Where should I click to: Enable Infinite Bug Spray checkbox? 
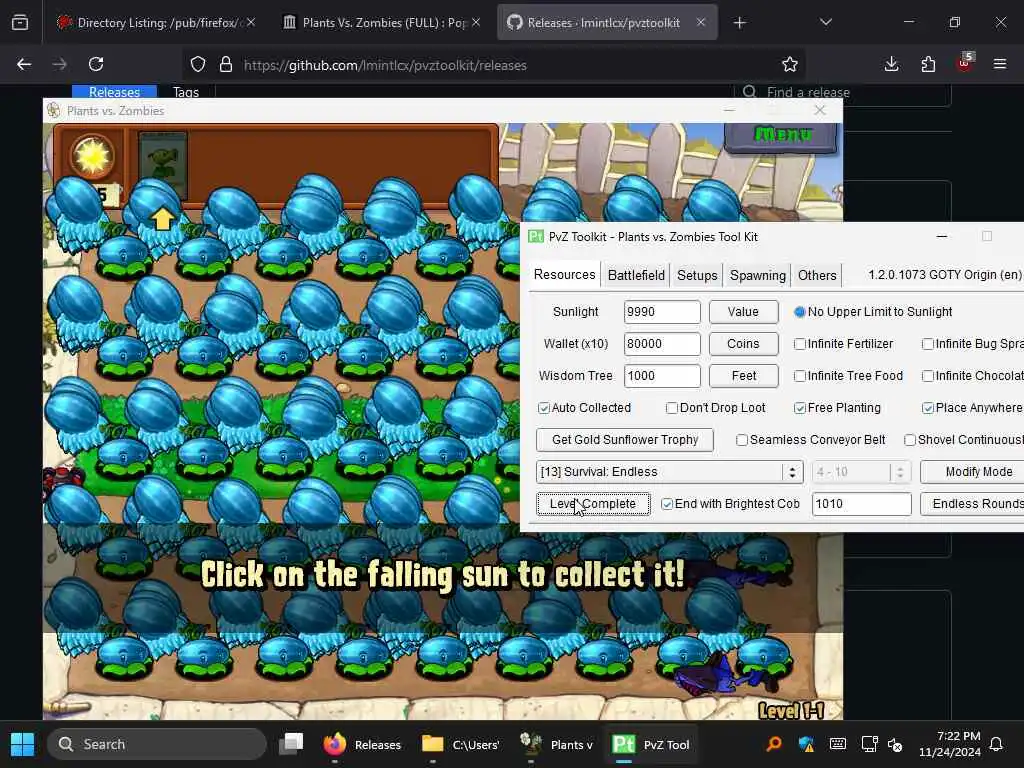point(928,344)
